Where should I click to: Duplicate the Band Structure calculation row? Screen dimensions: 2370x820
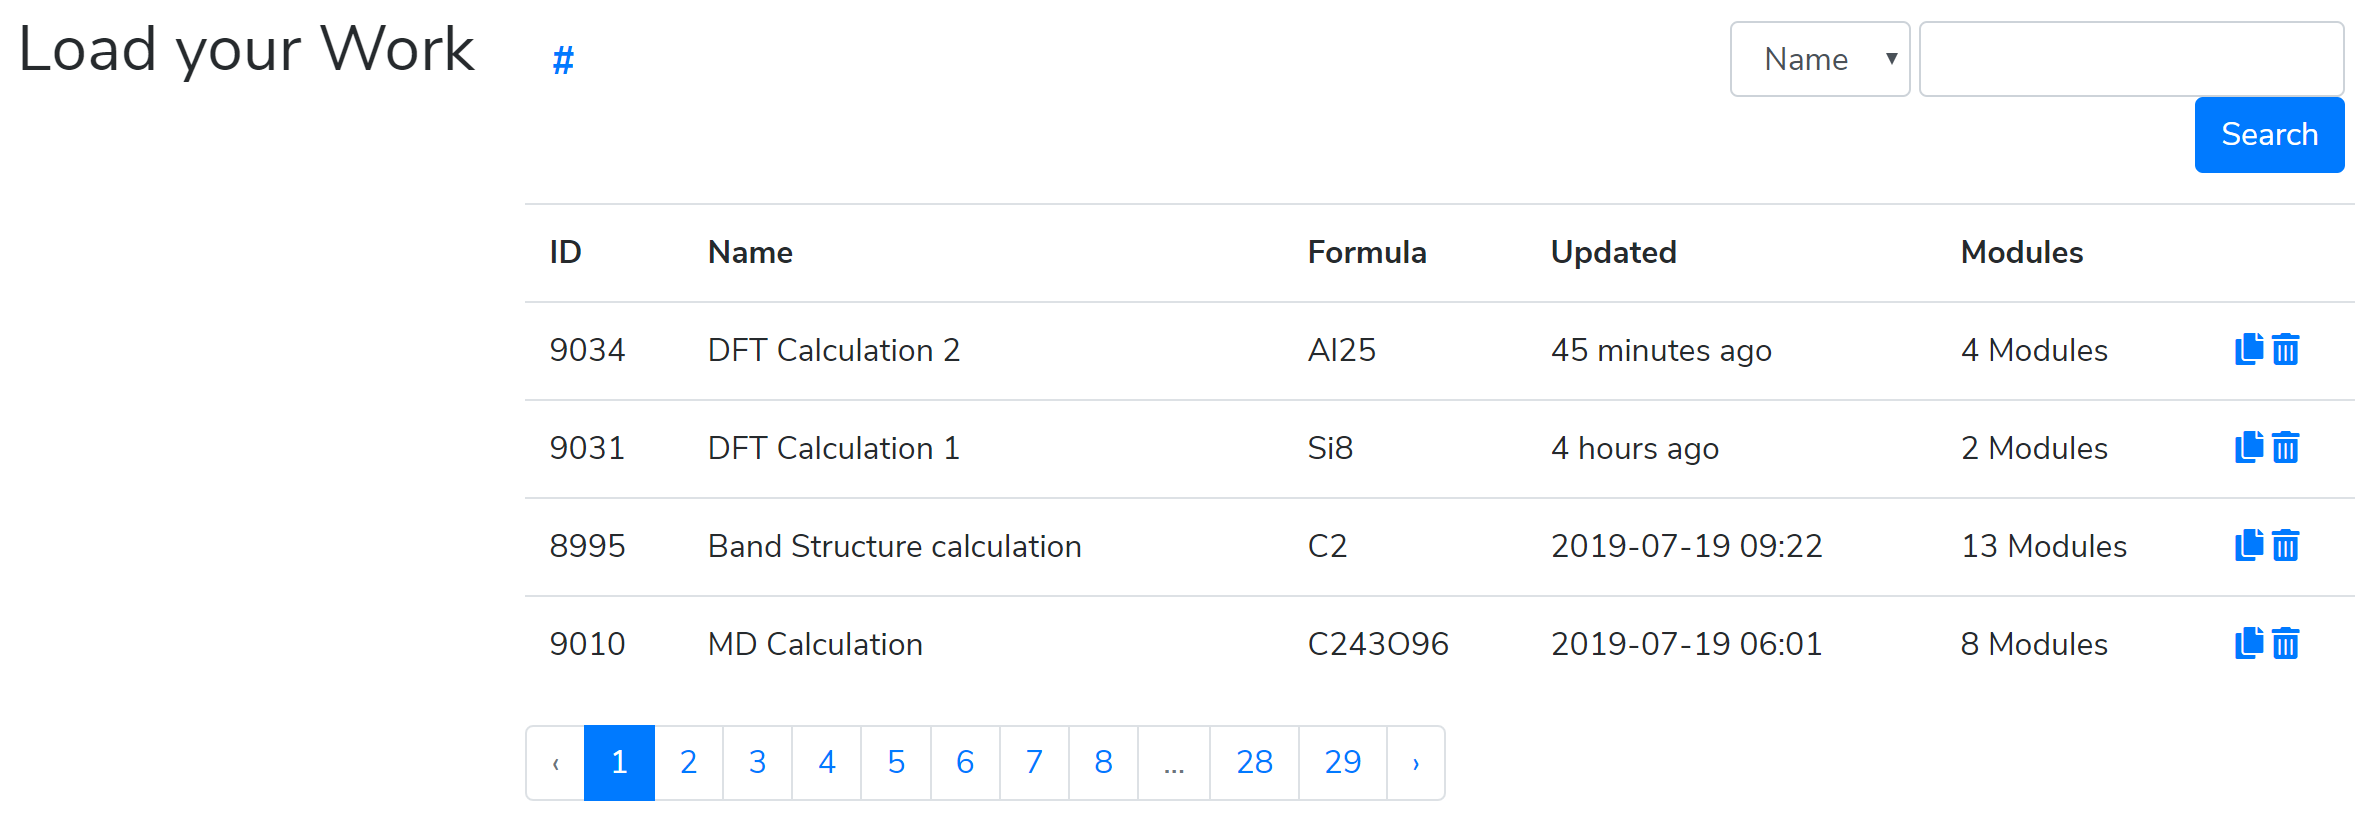click(x=2248, y=545)
